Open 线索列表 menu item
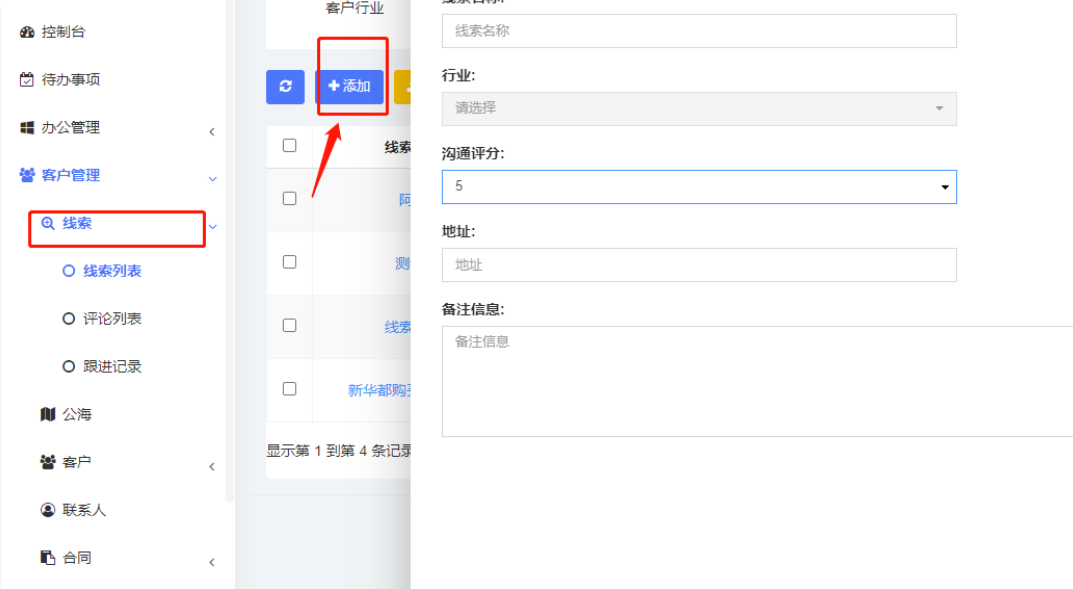The width and height of the screenshot is (1073, 589). pyautogui.click(x=112, y=272)
